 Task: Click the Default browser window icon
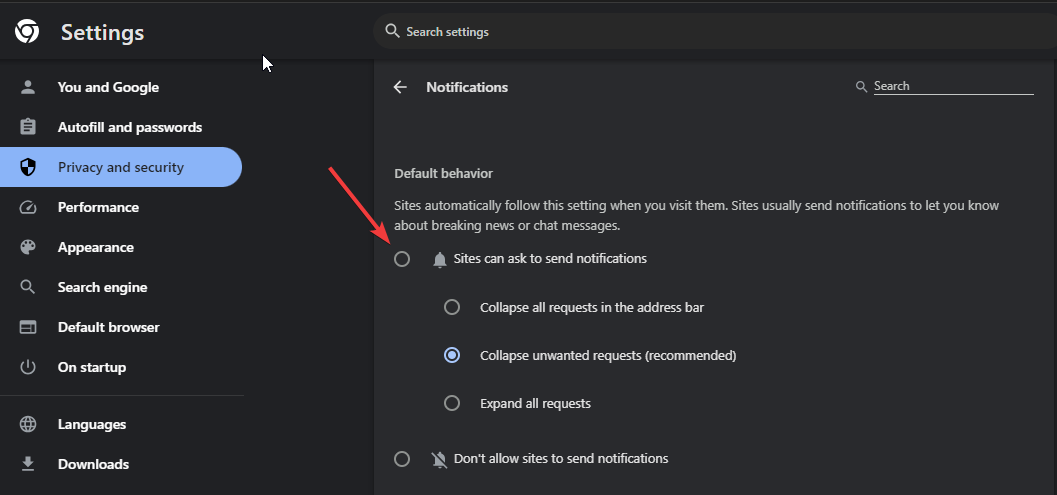coord(28,327)
